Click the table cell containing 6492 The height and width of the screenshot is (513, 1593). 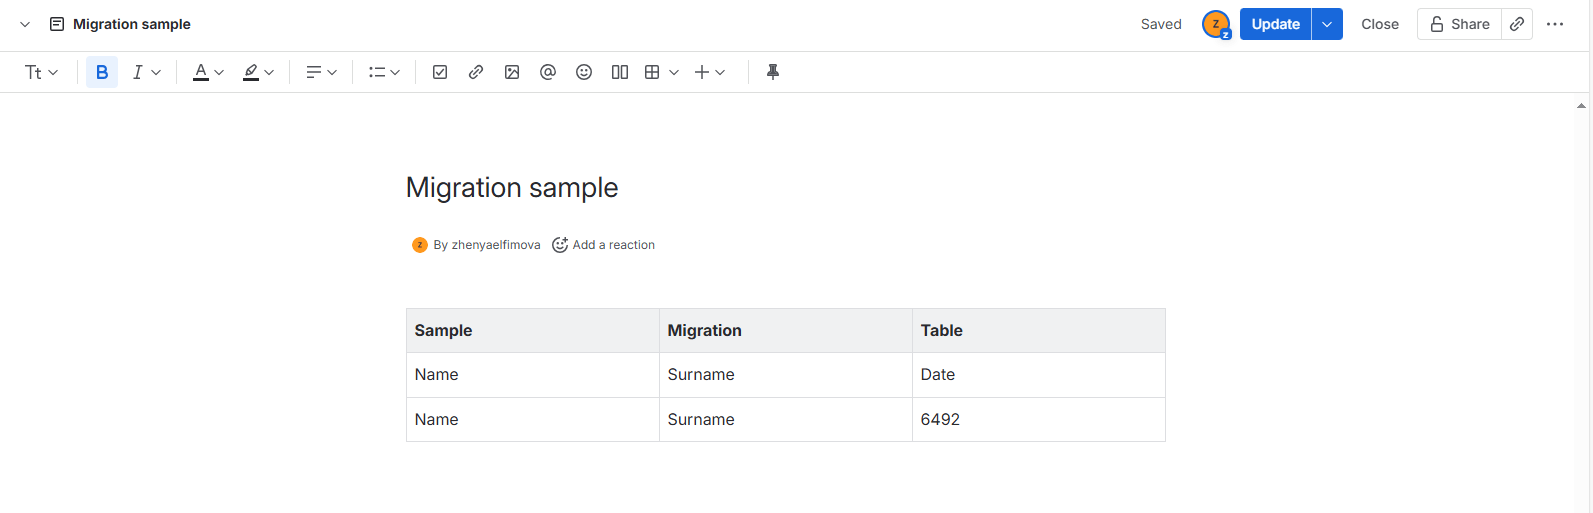[x=1038, y=420]
